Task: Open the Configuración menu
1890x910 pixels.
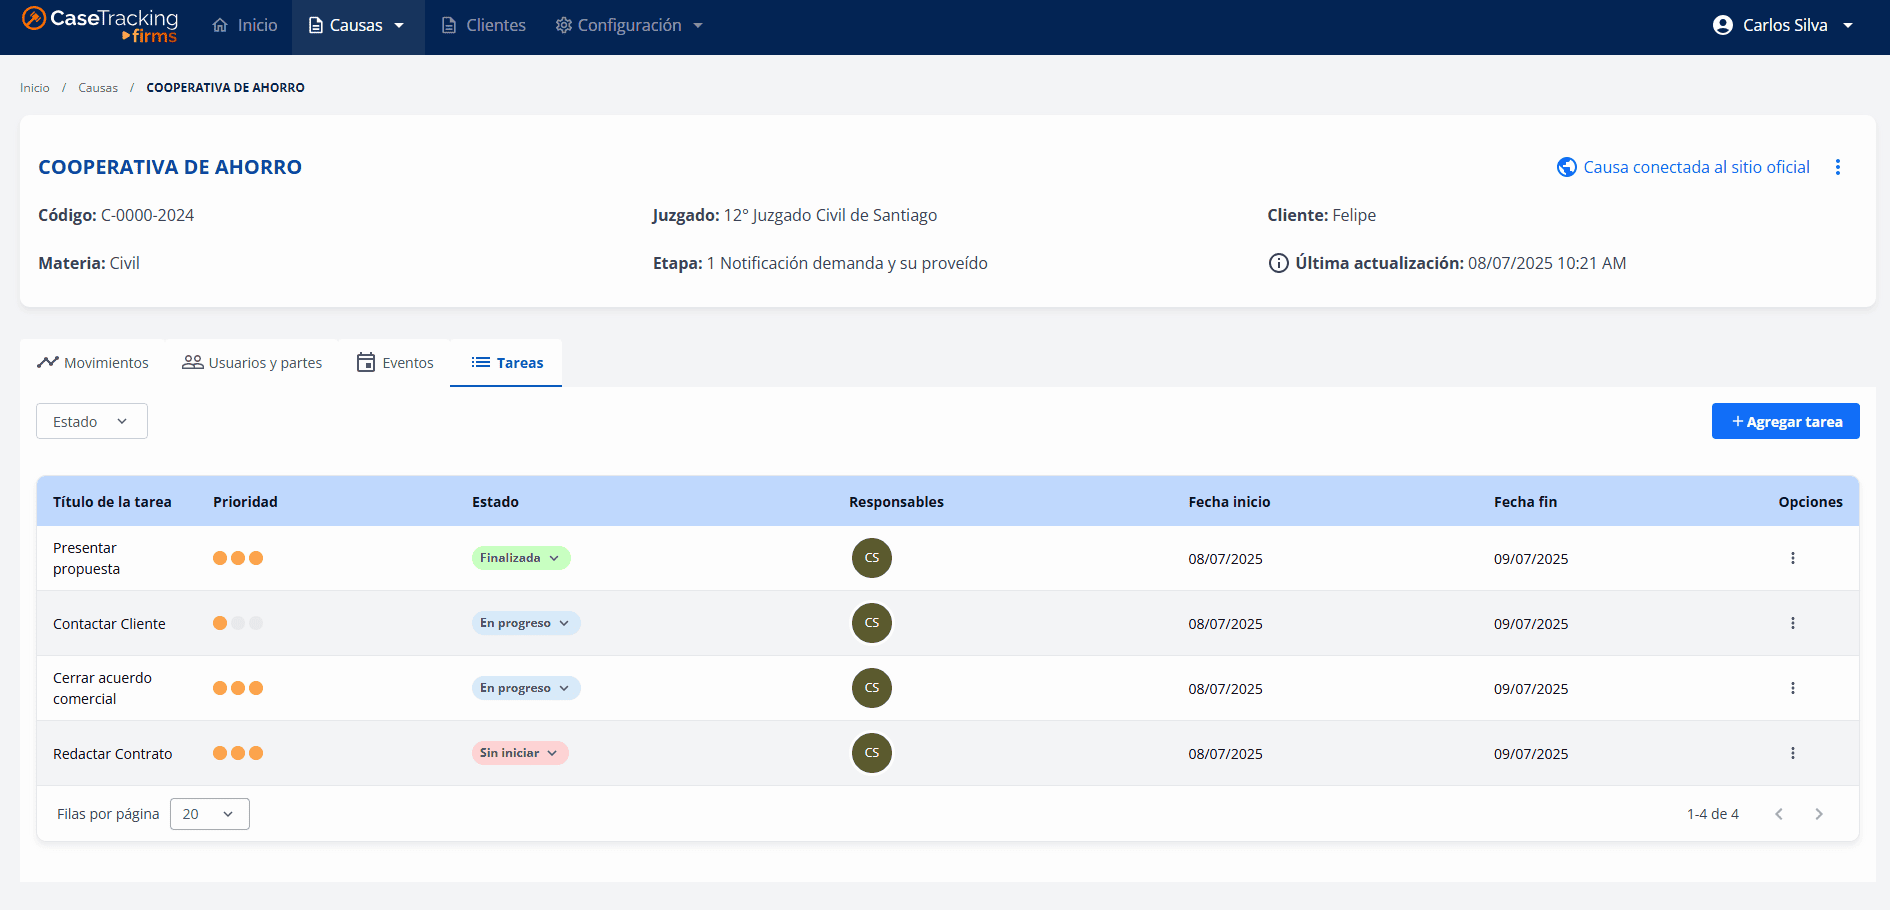Action: pos(629,25)
